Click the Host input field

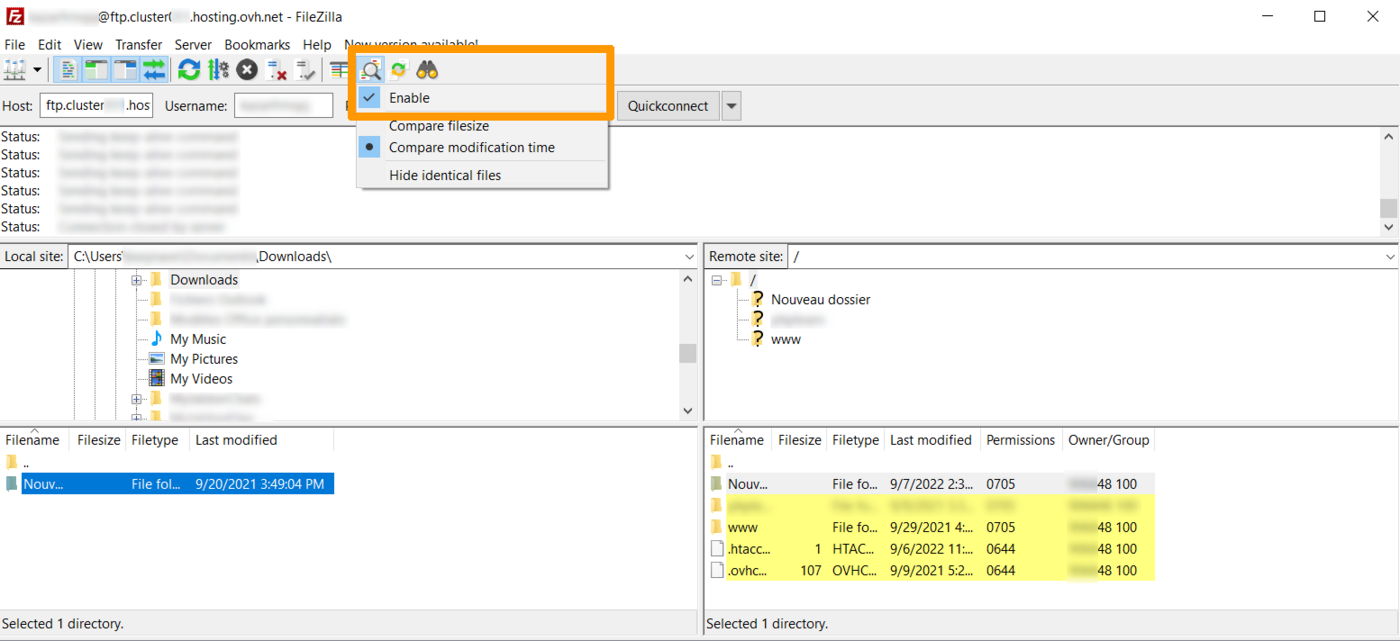click(96, 106)
